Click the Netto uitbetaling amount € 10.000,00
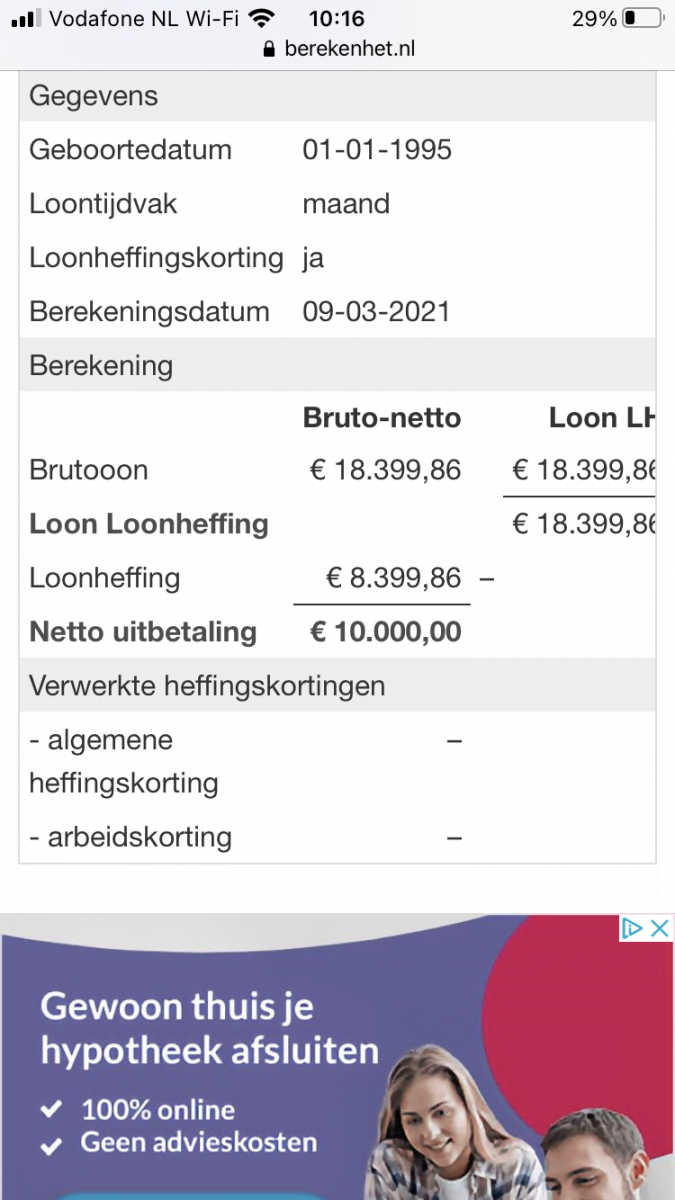The height and width of the screenshot is (1200, 675). 385,632
